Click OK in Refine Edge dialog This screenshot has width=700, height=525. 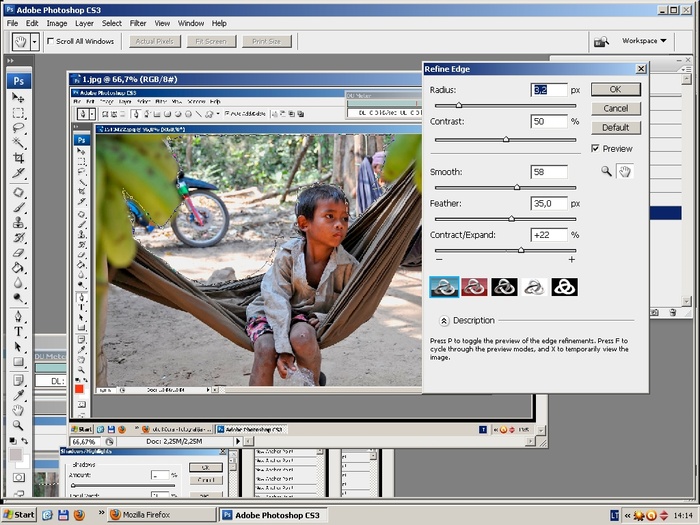[x=615, y=89]
